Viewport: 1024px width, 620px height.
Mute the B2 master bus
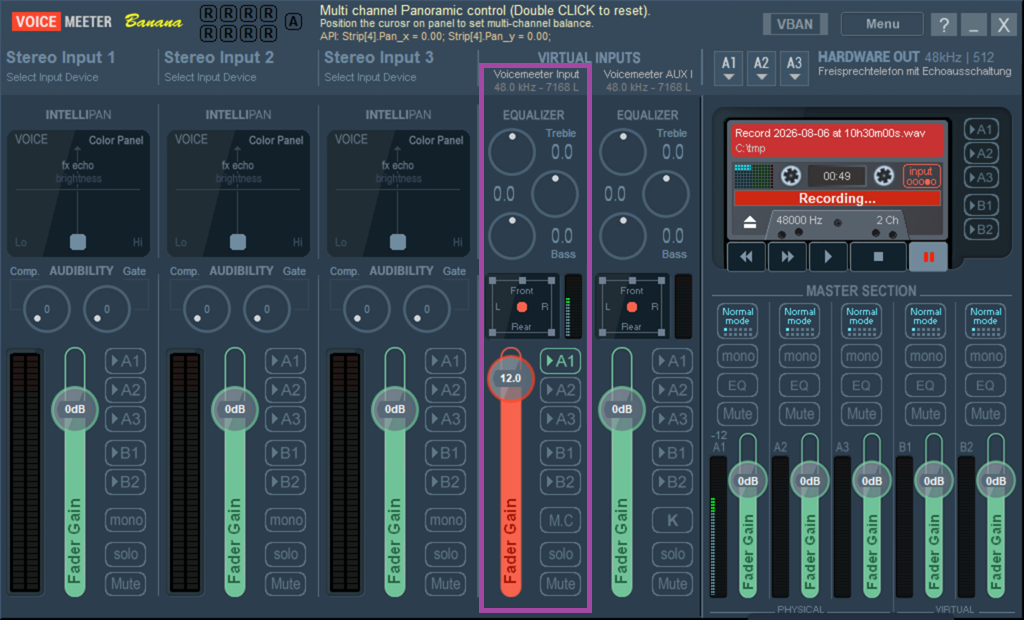(985, 414)
